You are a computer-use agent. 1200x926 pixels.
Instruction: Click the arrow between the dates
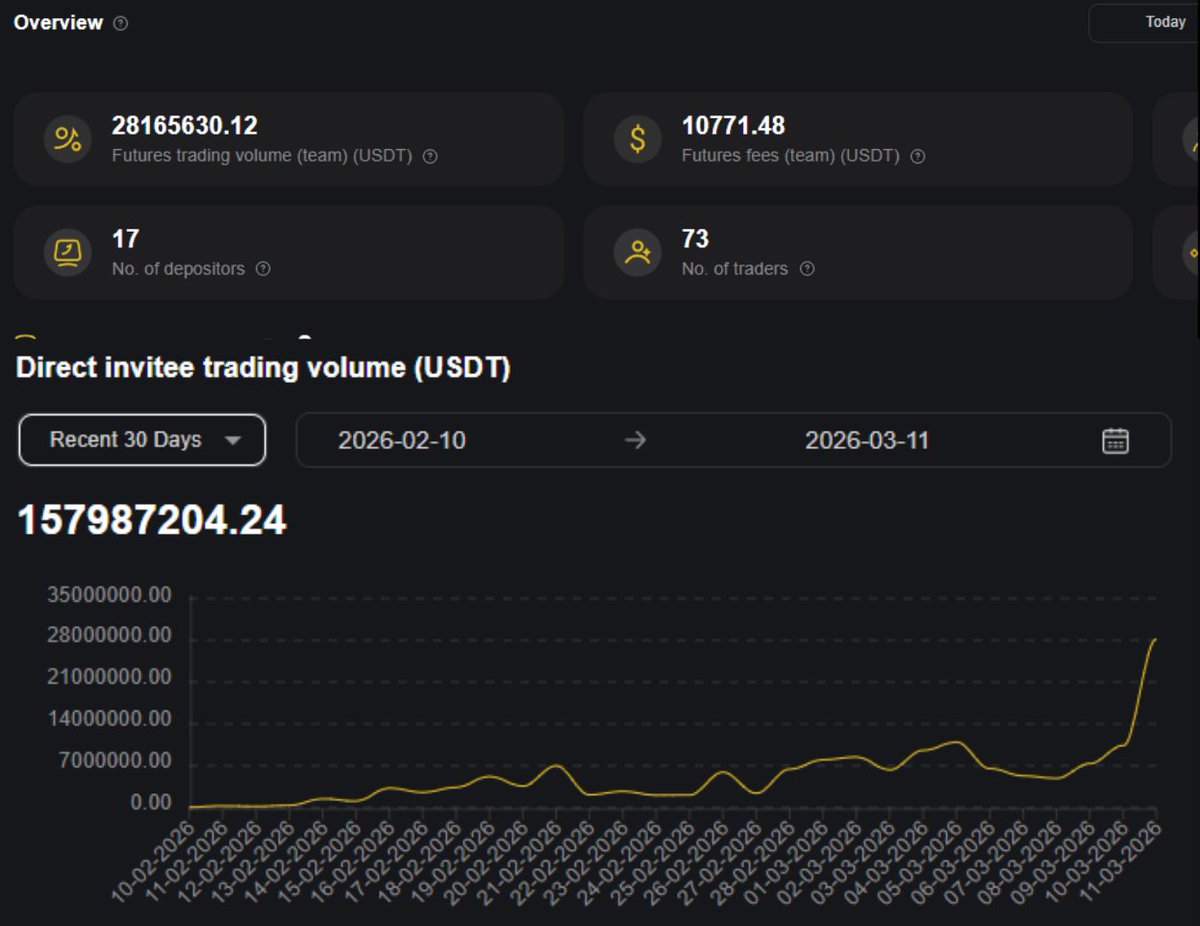coord(635,440)
